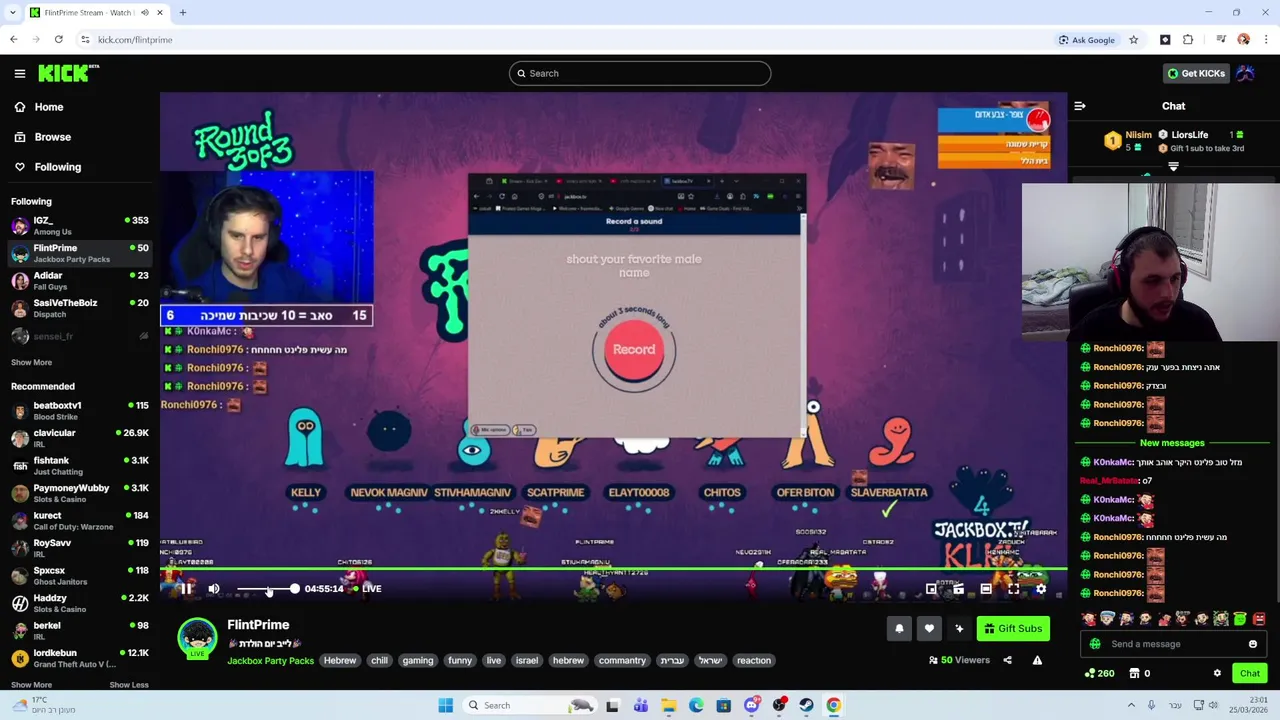
Task: Jump to New messages in chat
Action: coord(1172,443)
